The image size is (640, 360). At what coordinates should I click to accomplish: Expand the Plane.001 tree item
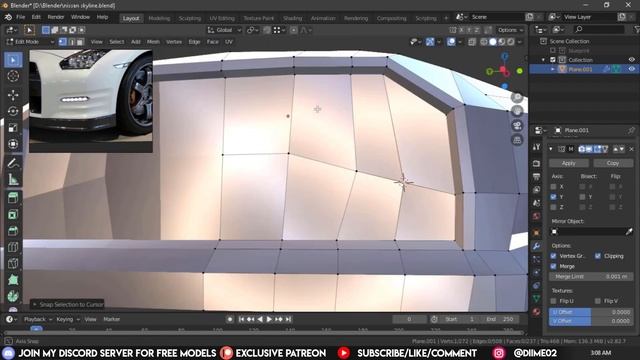pos(553,69)
